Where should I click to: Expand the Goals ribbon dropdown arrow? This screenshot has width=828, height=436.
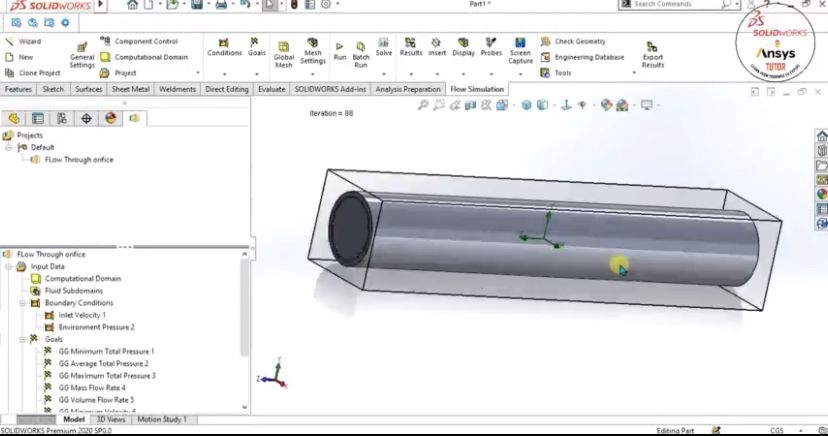[257, 74]
